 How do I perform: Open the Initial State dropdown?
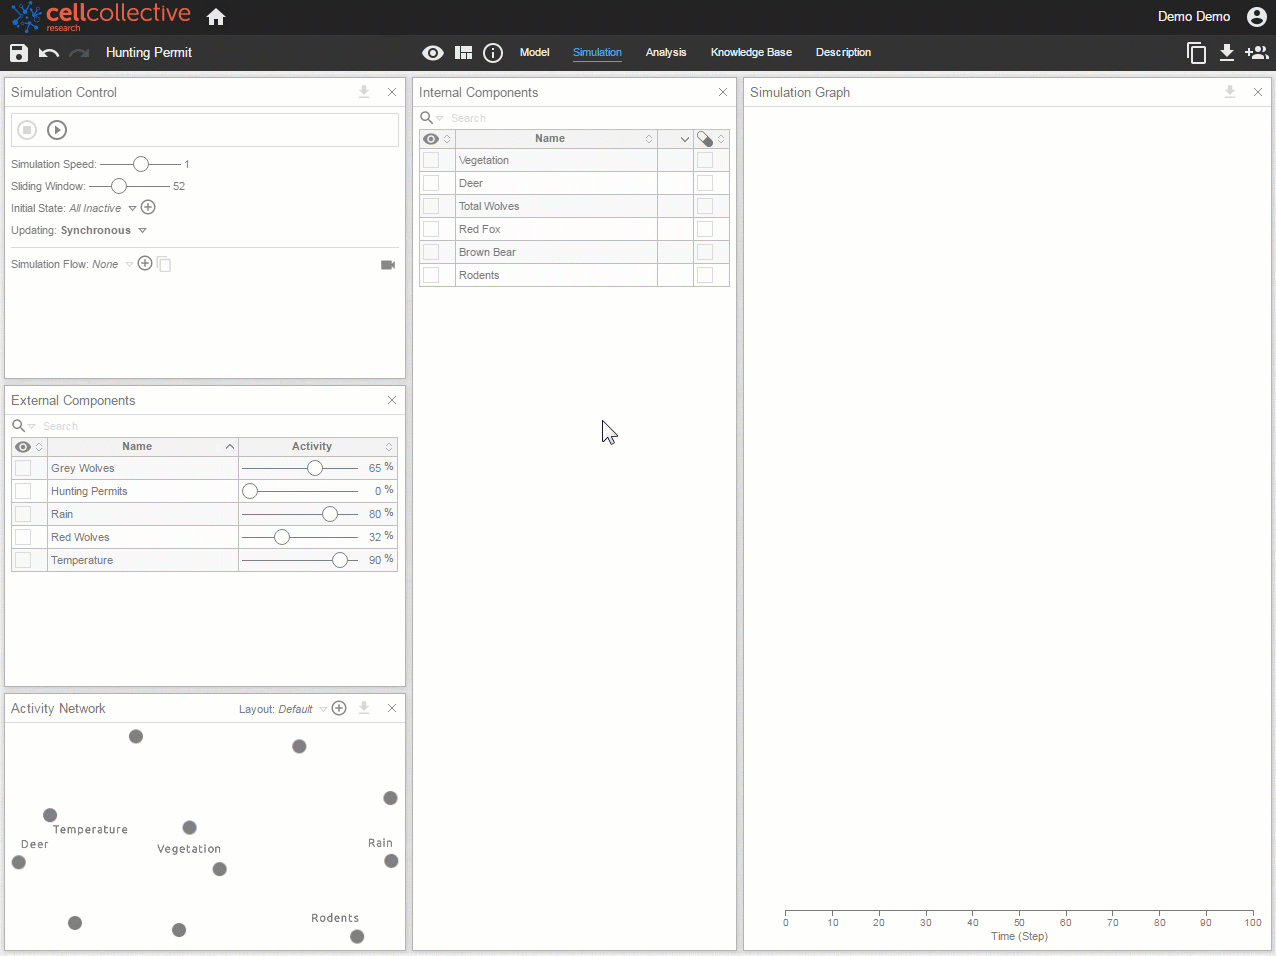[x=132, y=209]
